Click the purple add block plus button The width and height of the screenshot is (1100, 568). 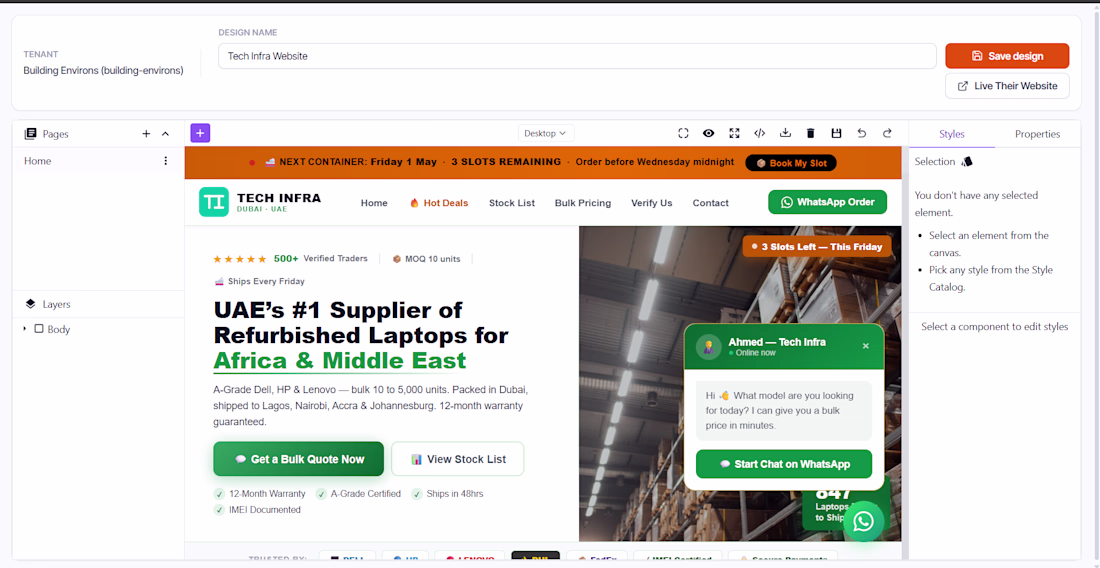(200, 133)
